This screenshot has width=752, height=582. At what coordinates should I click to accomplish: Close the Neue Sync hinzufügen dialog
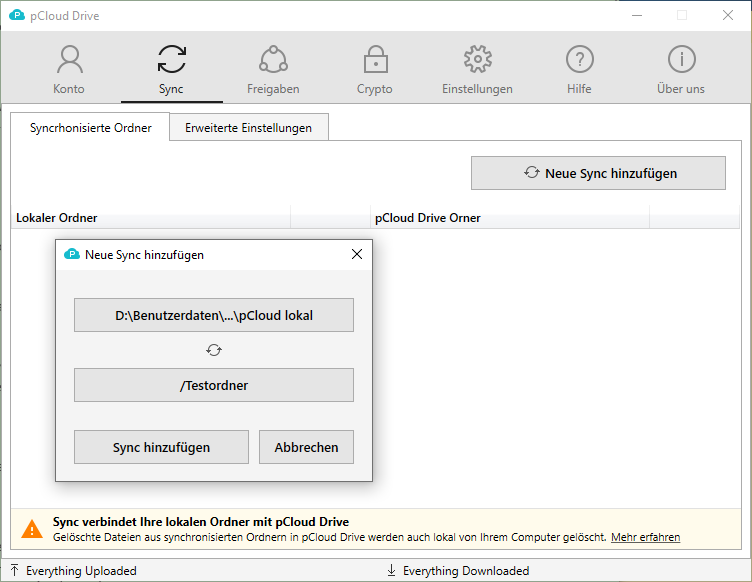pyautogui.click(x=357, y=254)
